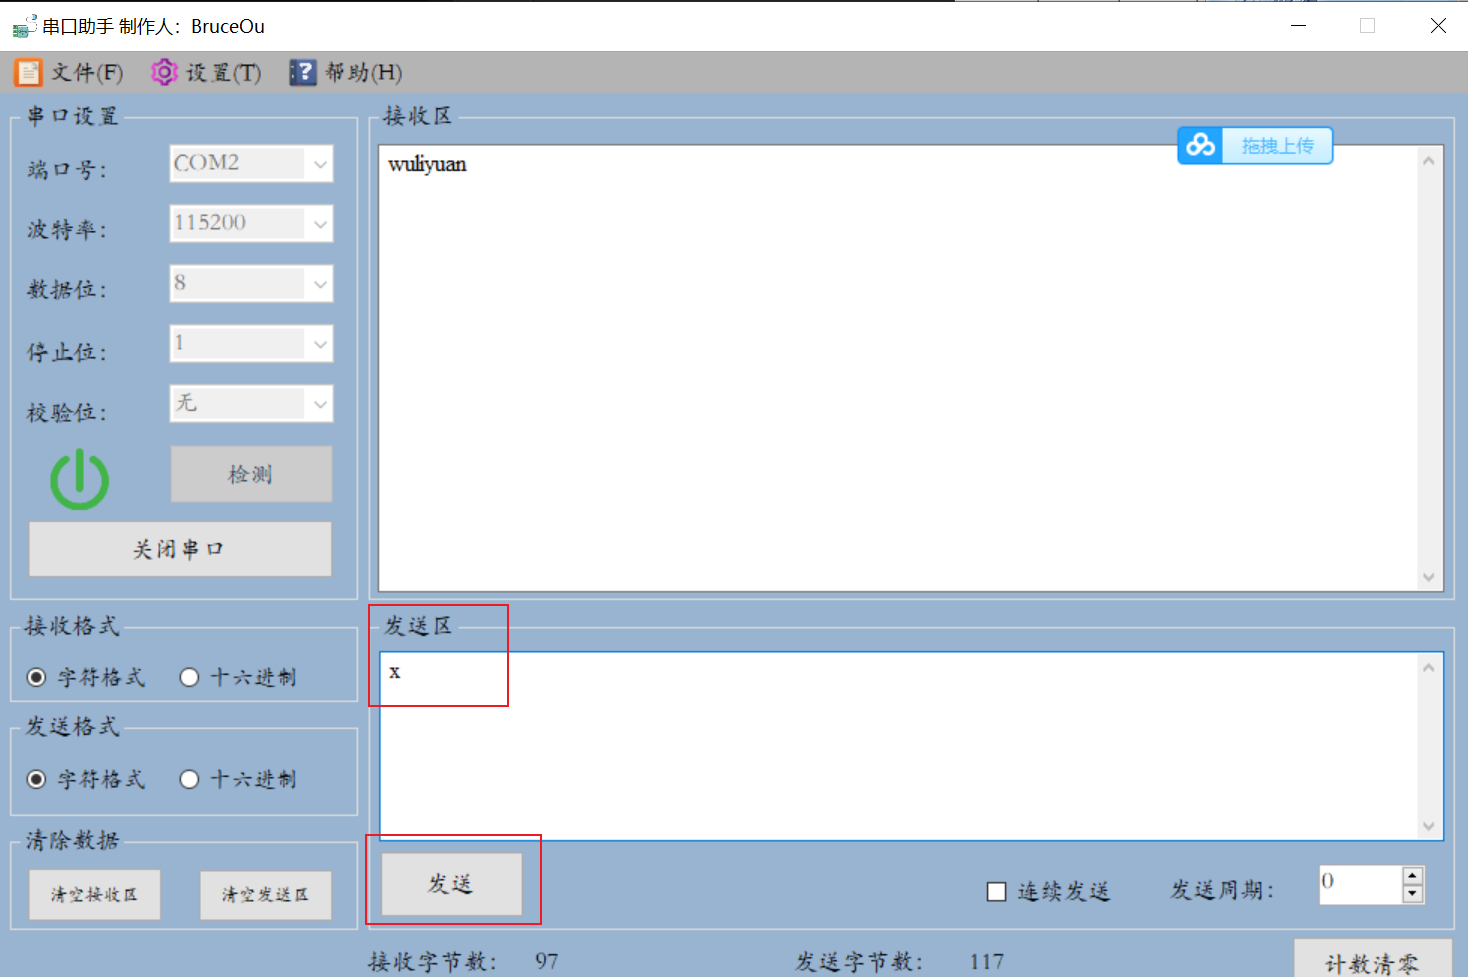The image size is (1468, 977).
Task: Expand the 校验位 无 dropdown
Action: tap(320, 404)
